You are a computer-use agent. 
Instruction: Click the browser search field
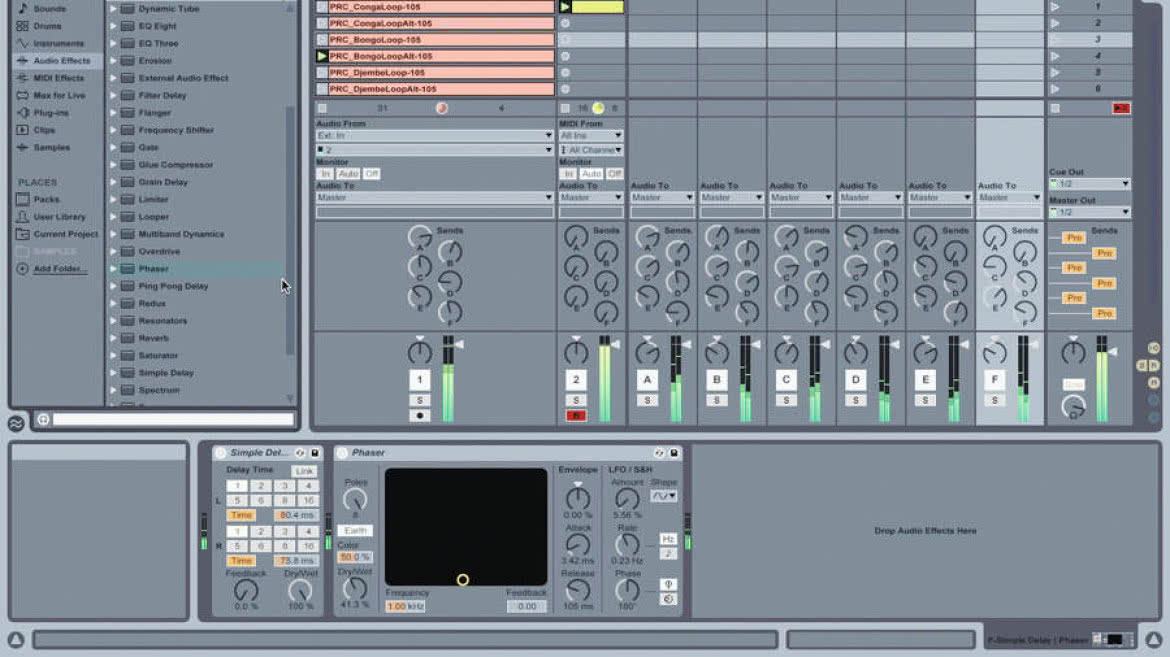(173, 420)
